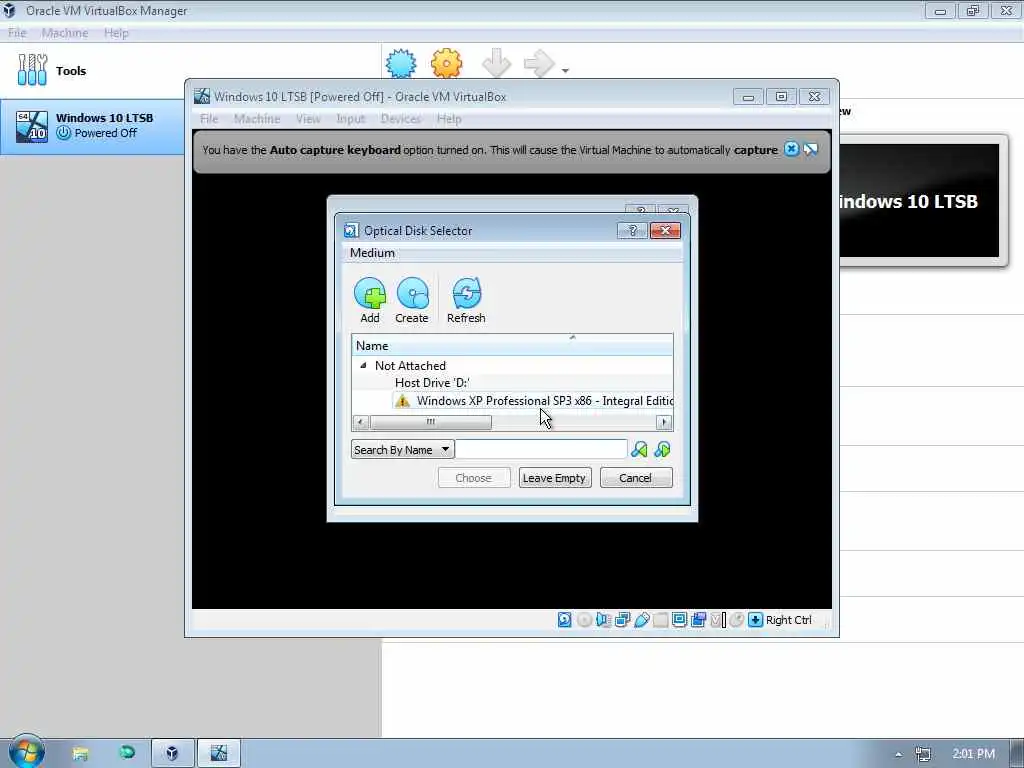Click the horizontal scrollbar right arrow
1024x768 pixels.
[x=664, y=422]
